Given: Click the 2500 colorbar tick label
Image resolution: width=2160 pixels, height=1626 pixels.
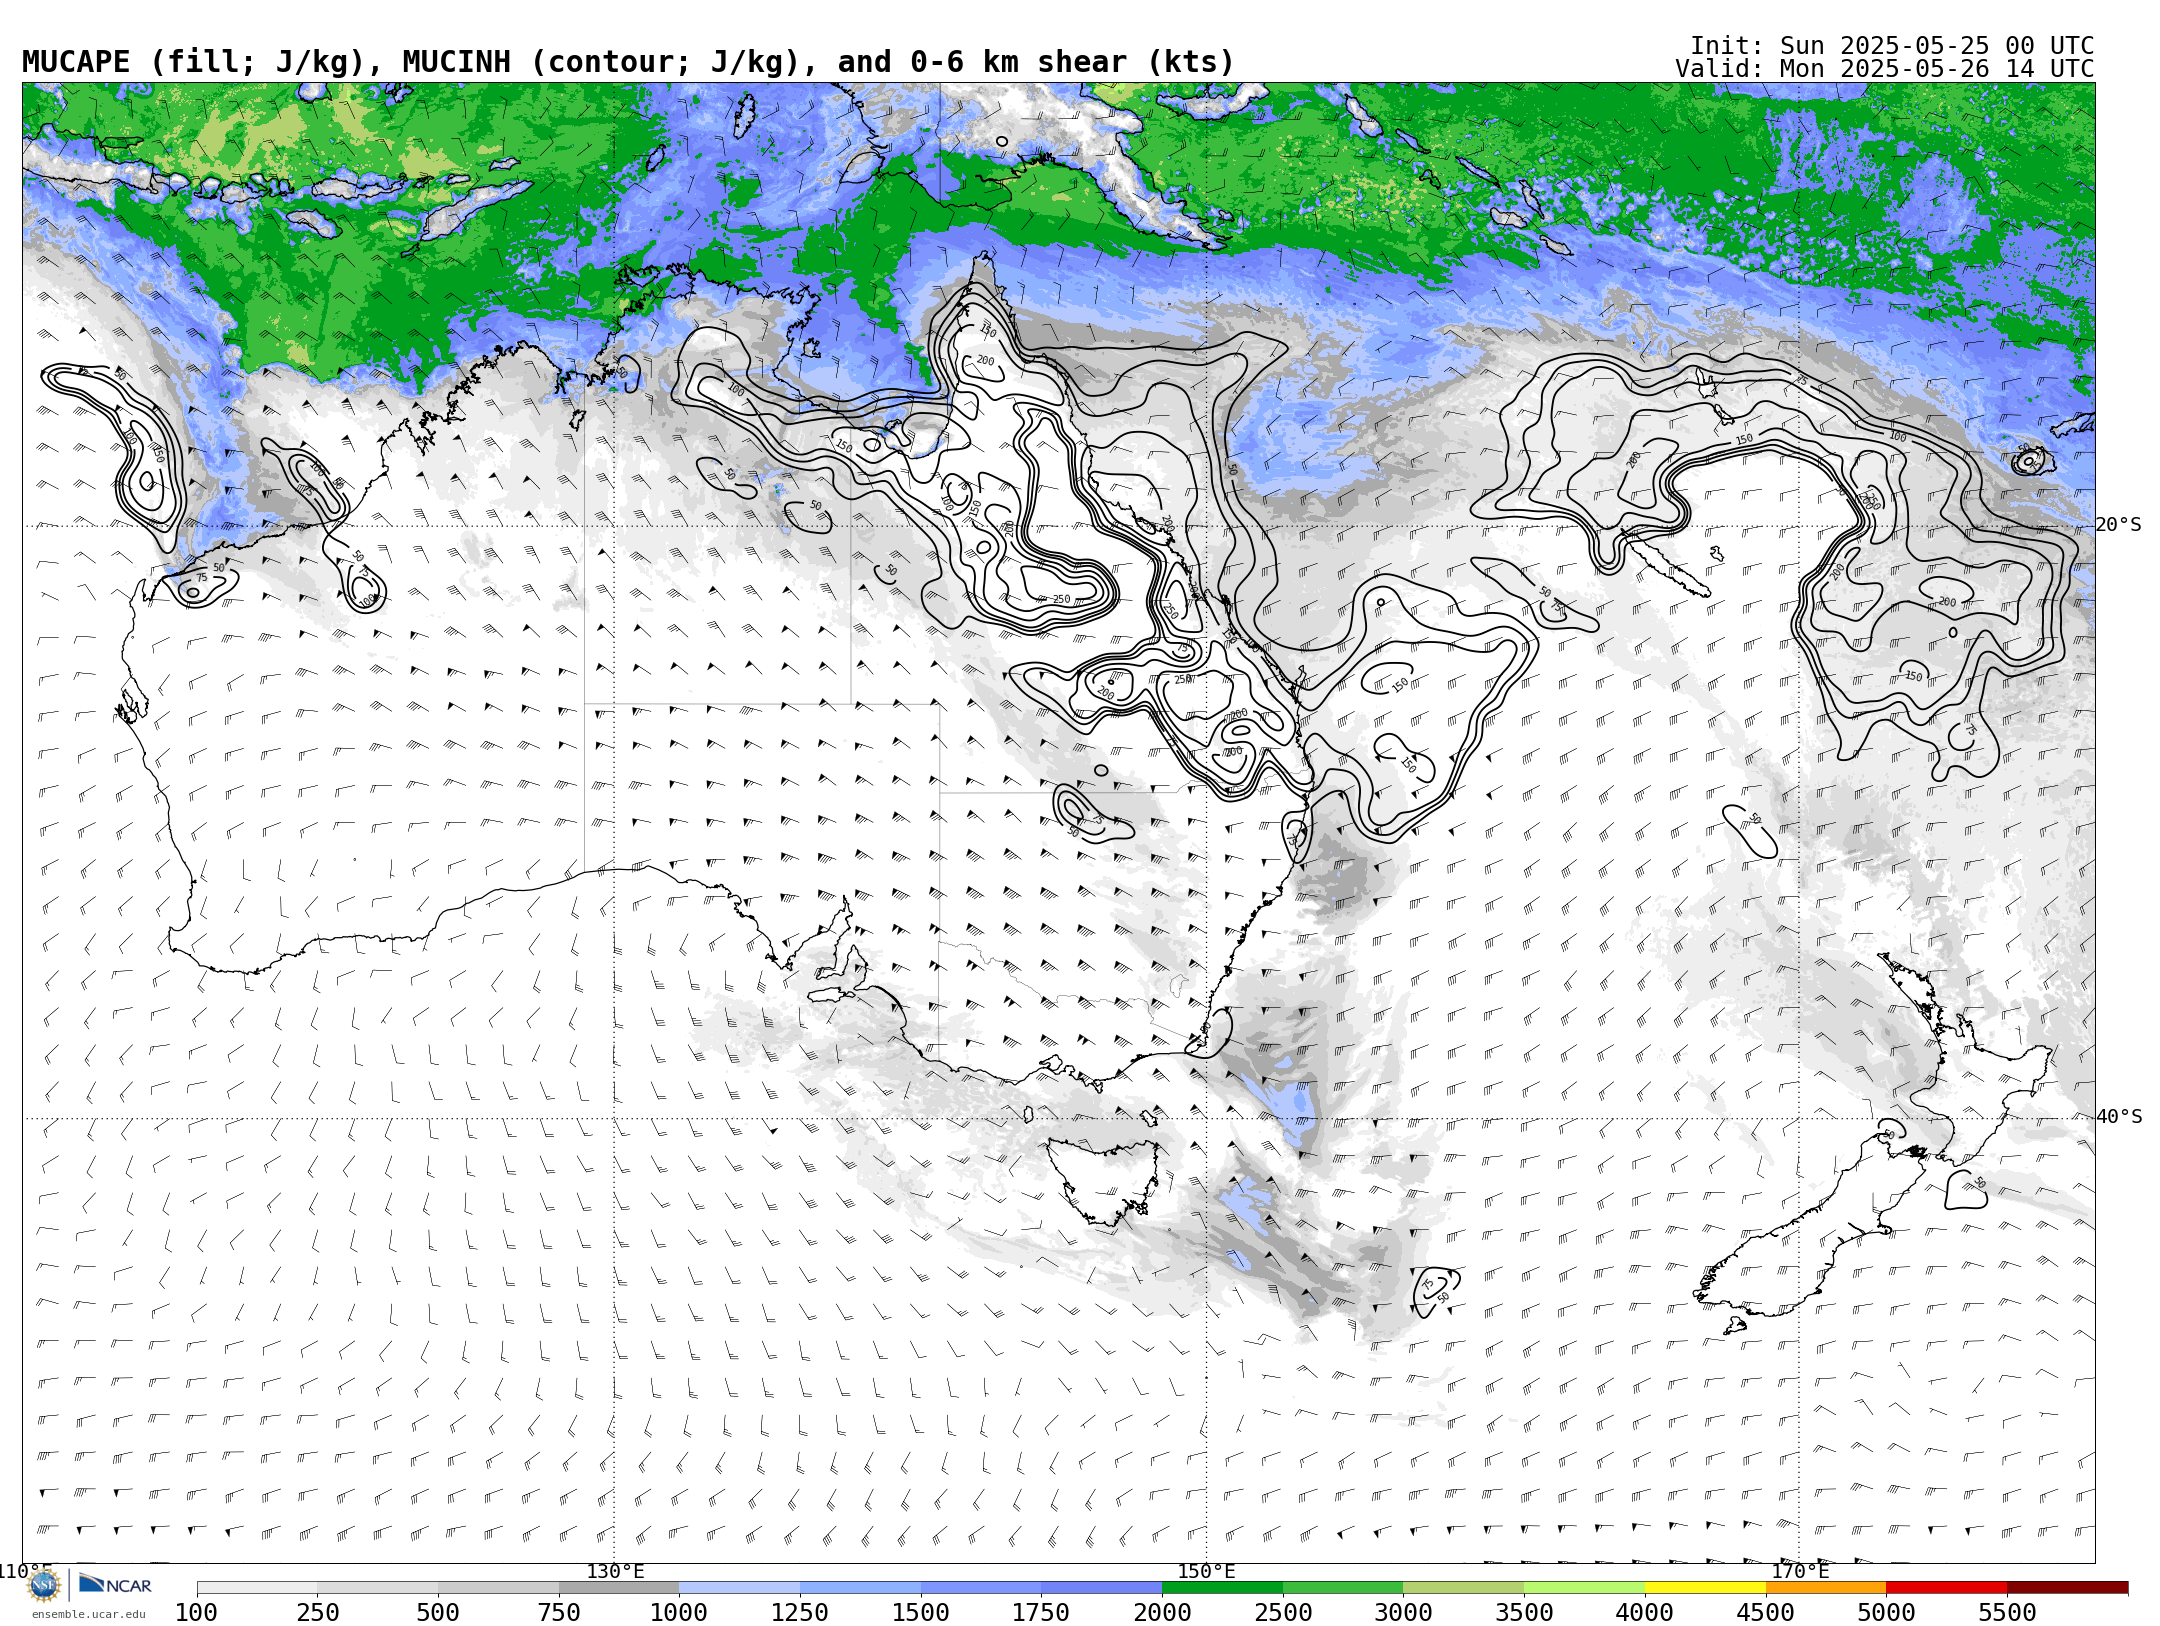Looking at the screenshot, I should 1283,1613.
